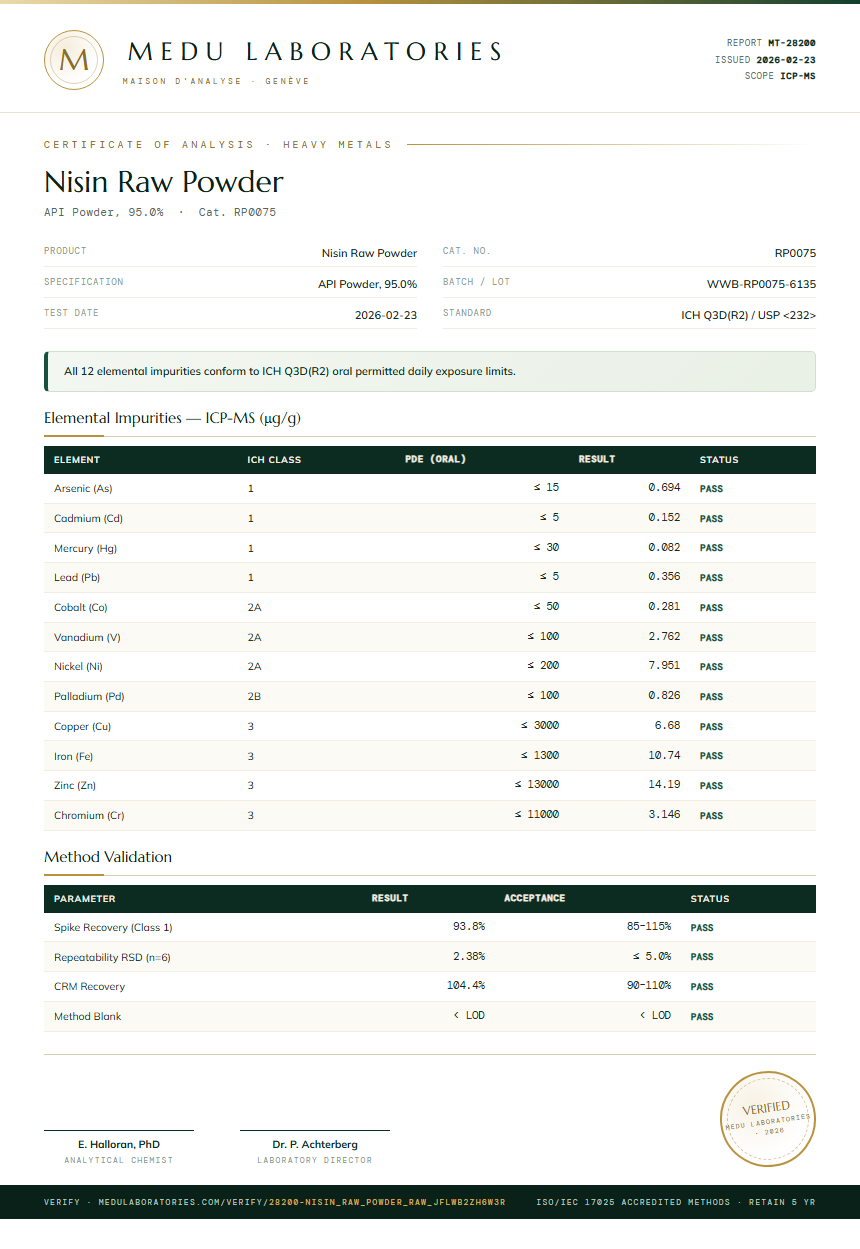The image size is (860, 1249).
Task: Click the ACCEPTANCE column header
Action: tap(535, 898)
